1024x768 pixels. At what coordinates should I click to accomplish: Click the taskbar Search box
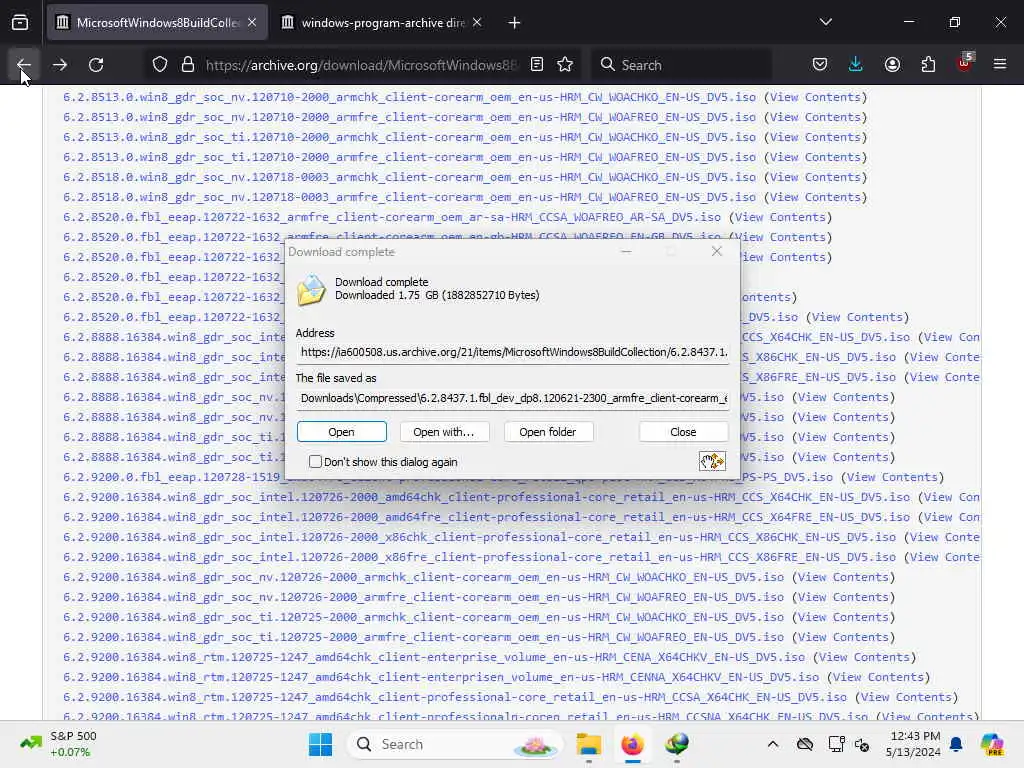click(x=456, y=744)
